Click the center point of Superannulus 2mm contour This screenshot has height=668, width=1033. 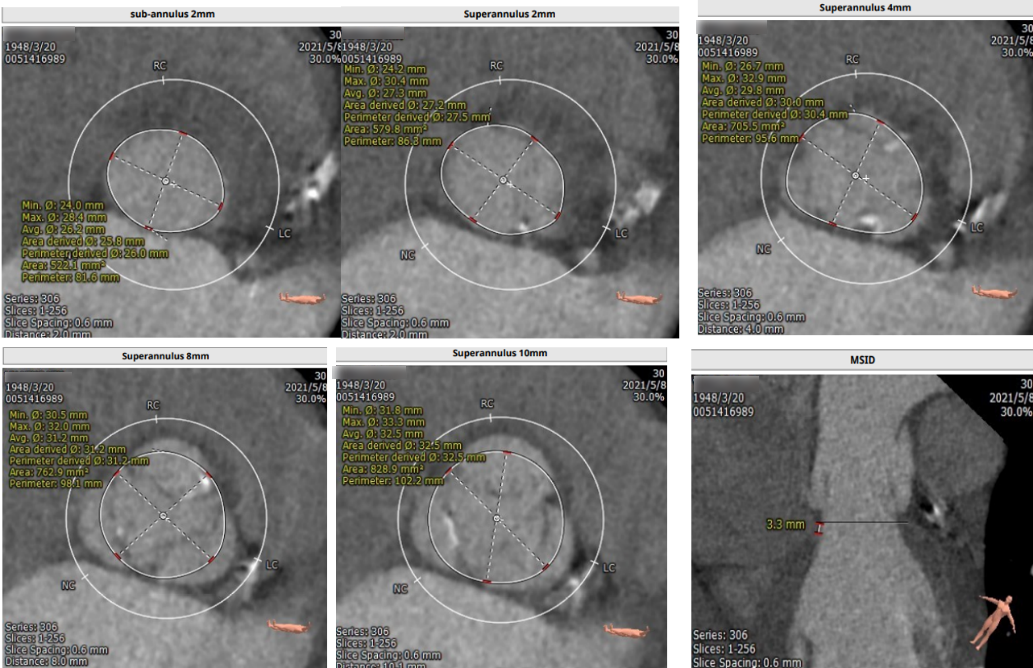pos(503,180)
